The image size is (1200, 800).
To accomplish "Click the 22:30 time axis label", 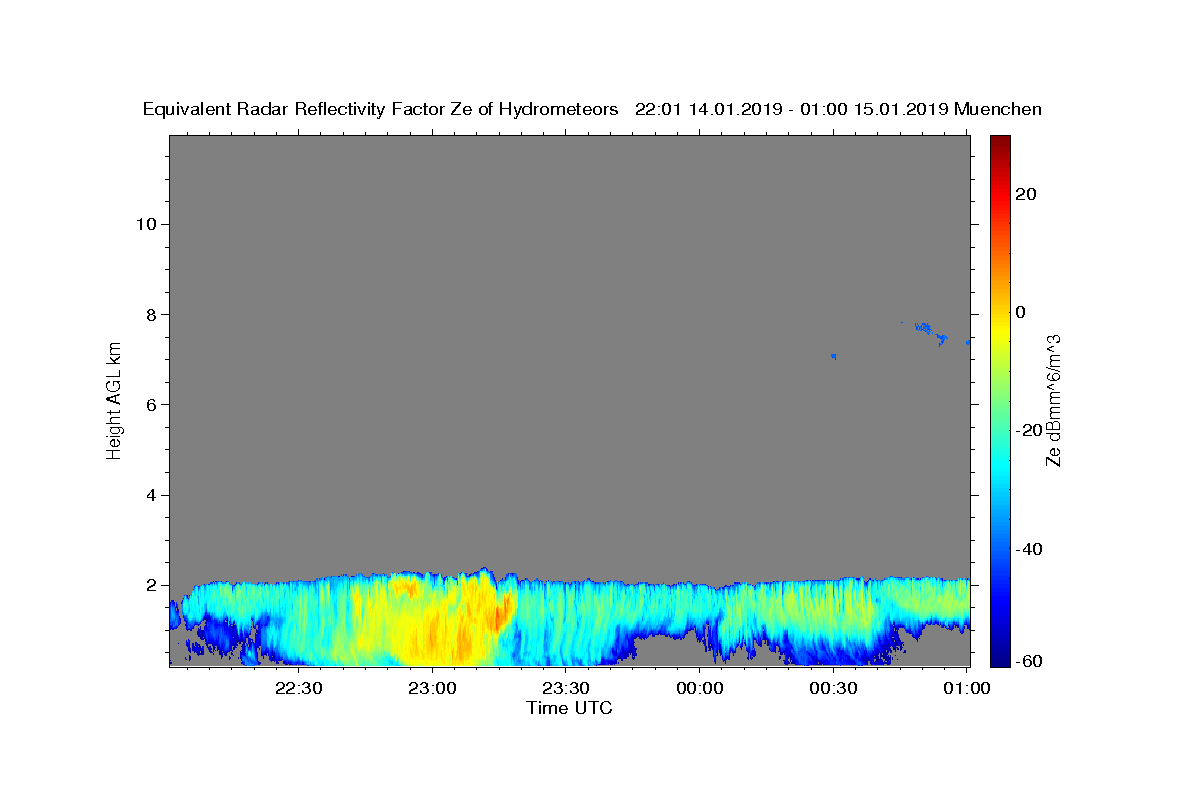I will point(298,688).
